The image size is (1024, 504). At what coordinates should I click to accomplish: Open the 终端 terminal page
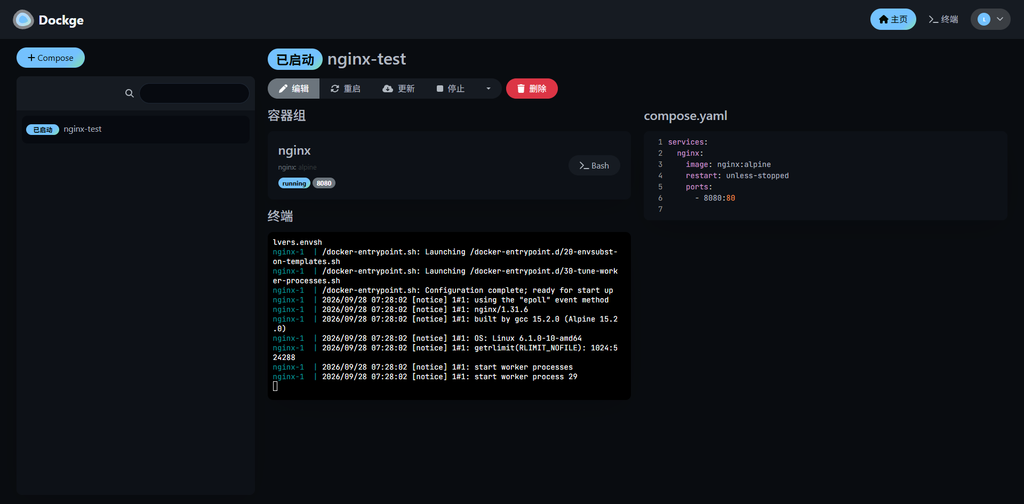click(943, 20)
